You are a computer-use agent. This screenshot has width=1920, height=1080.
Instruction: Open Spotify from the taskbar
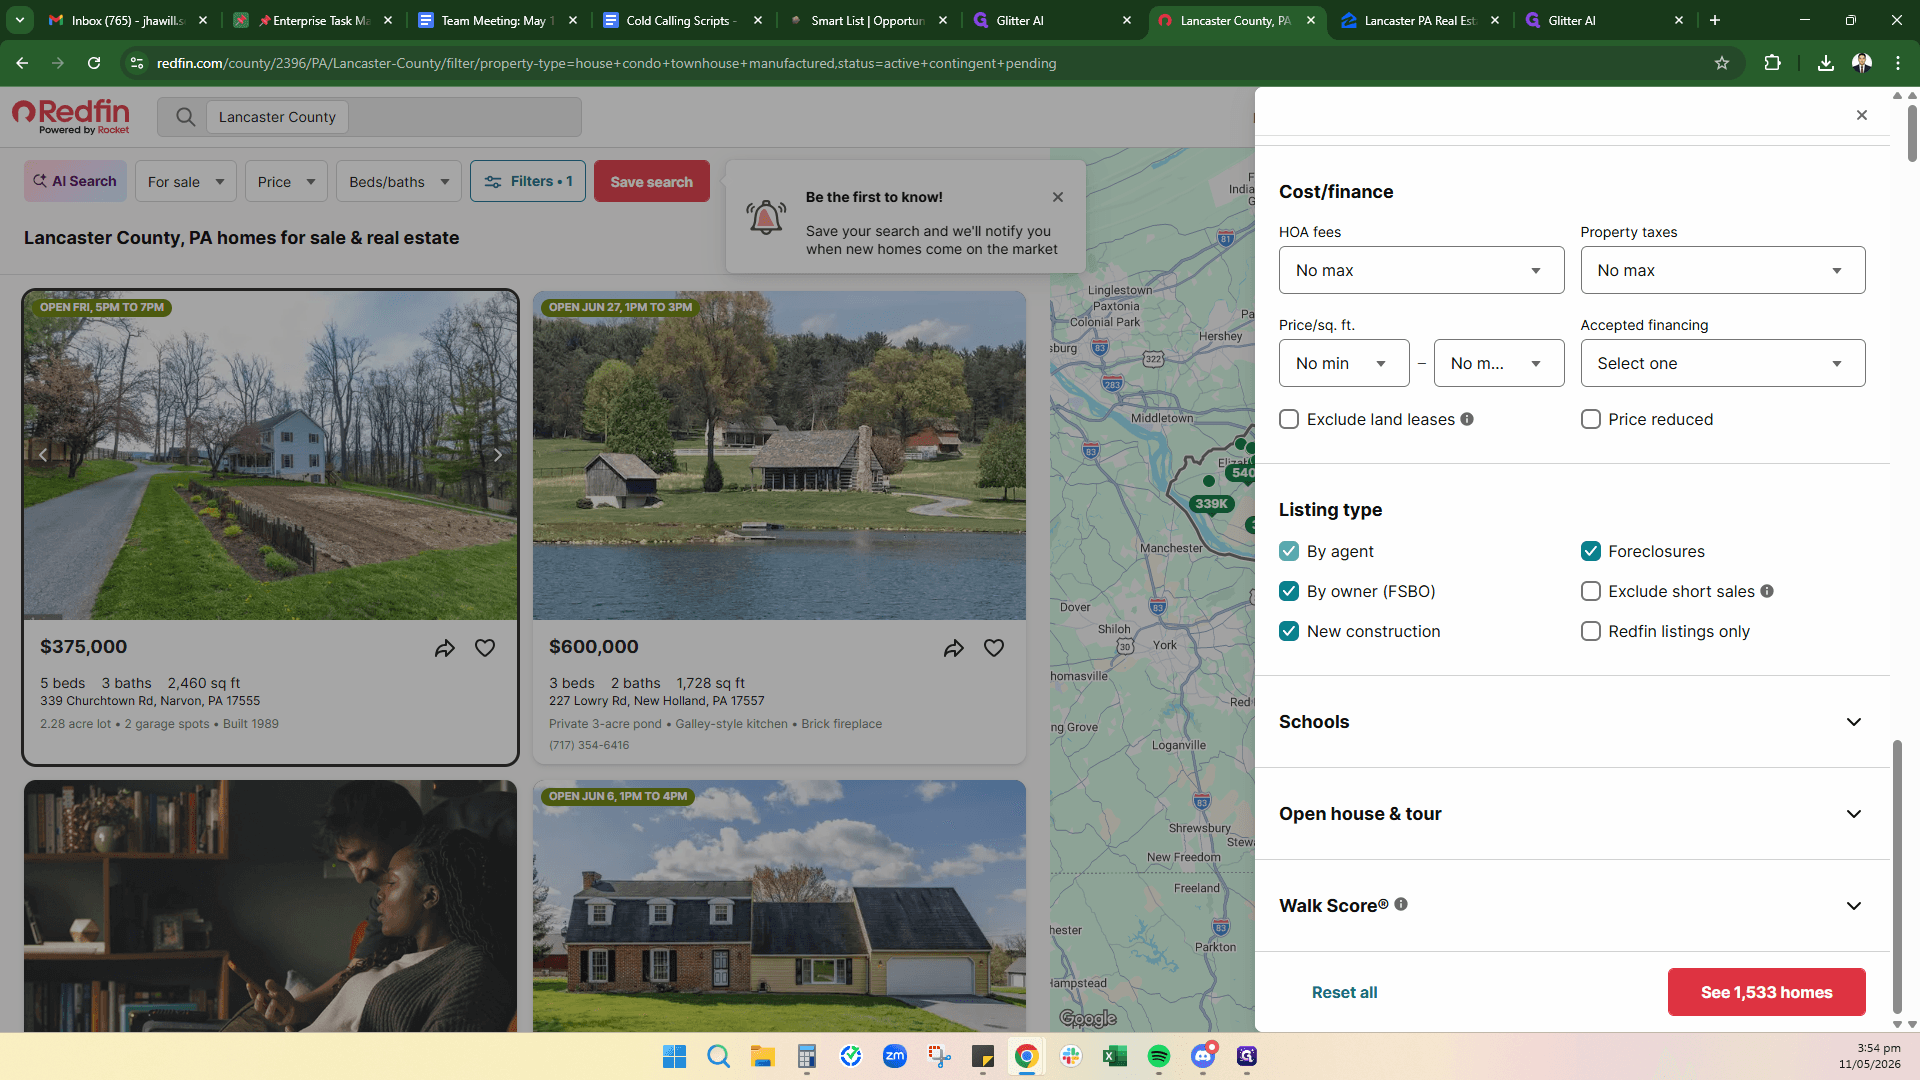click(x=1159, y=1056)
